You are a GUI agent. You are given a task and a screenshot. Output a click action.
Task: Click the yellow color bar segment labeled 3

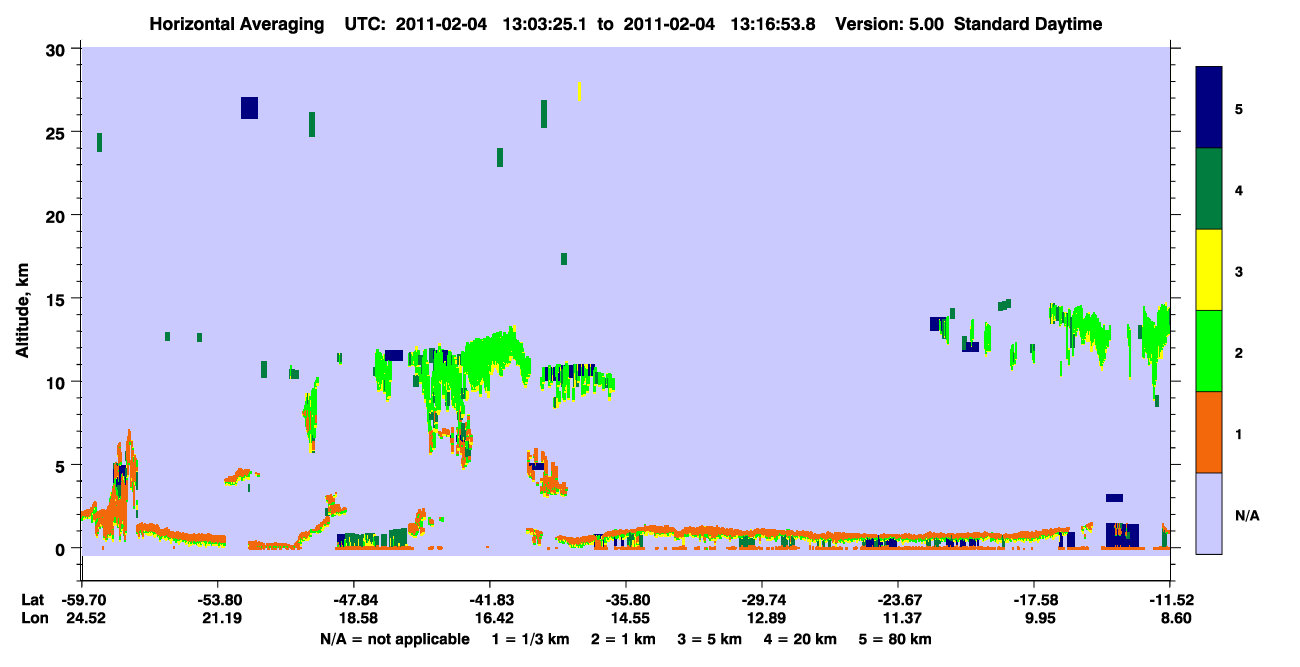click(1209, 270)
